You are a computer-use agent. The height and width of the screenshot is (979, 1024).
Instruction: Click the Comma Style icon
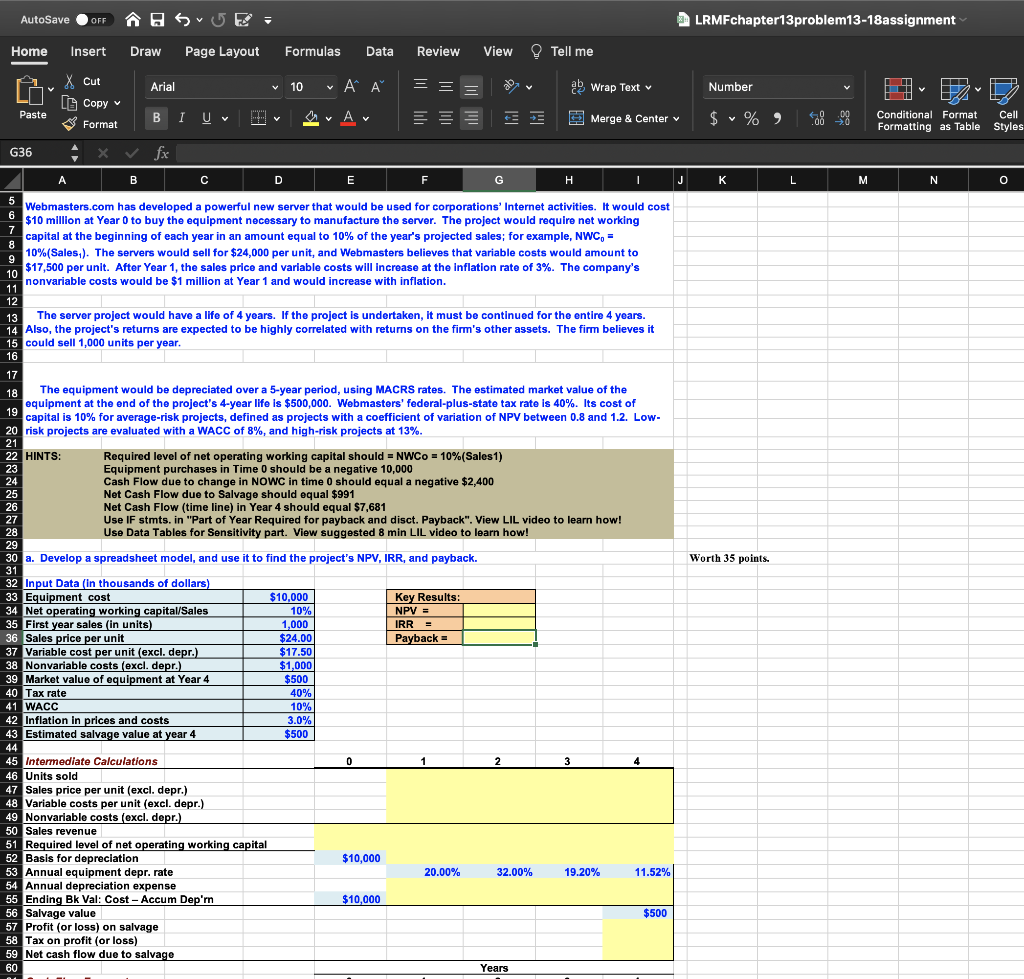tap(777, 117)
